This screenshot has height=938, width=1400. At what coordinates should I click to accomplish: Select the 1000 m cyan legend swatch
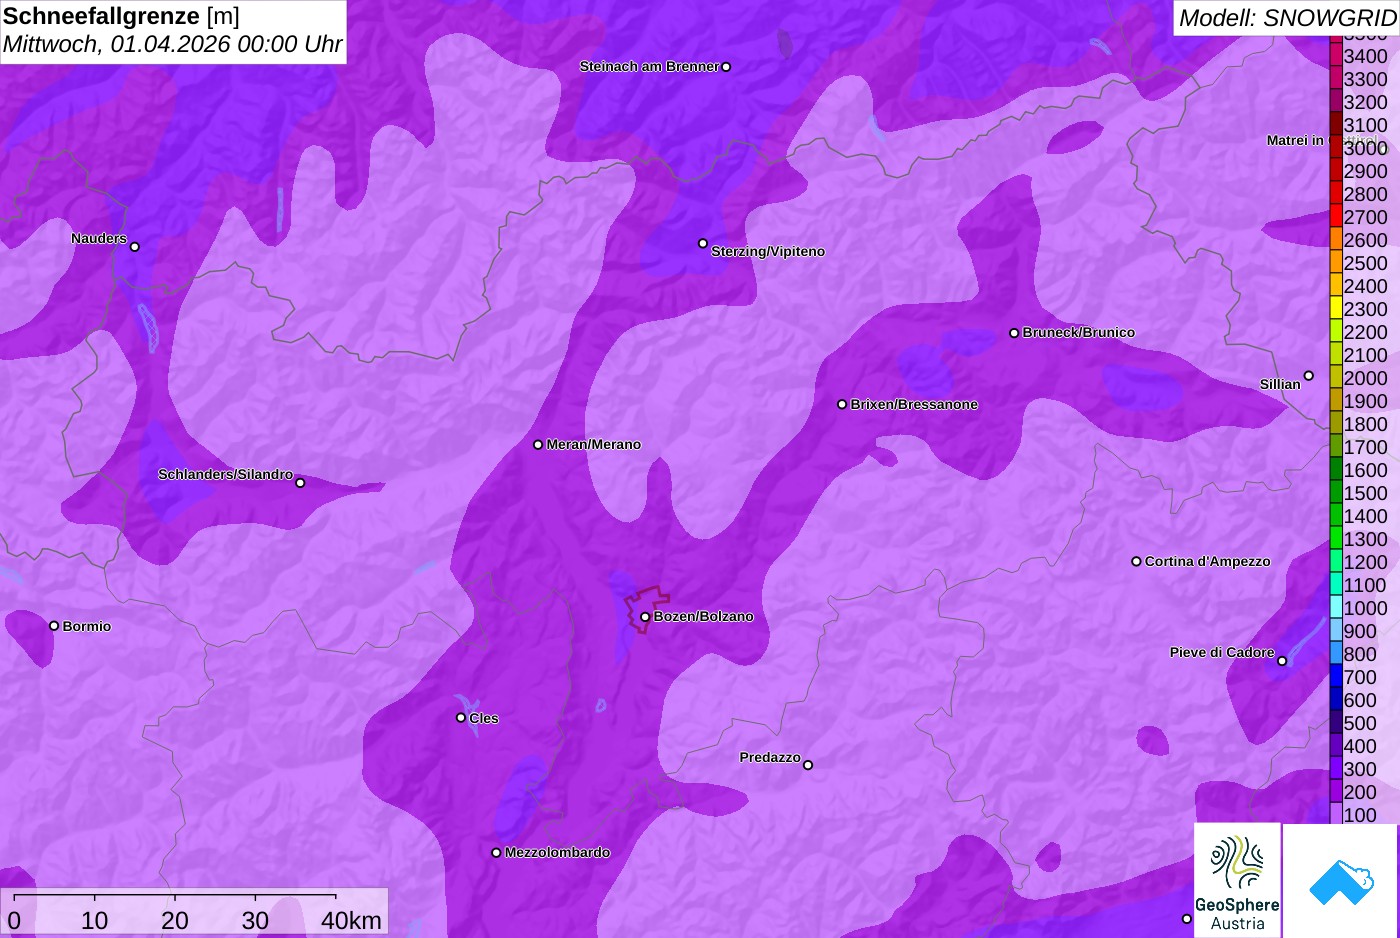click(x=1336, y=607)
